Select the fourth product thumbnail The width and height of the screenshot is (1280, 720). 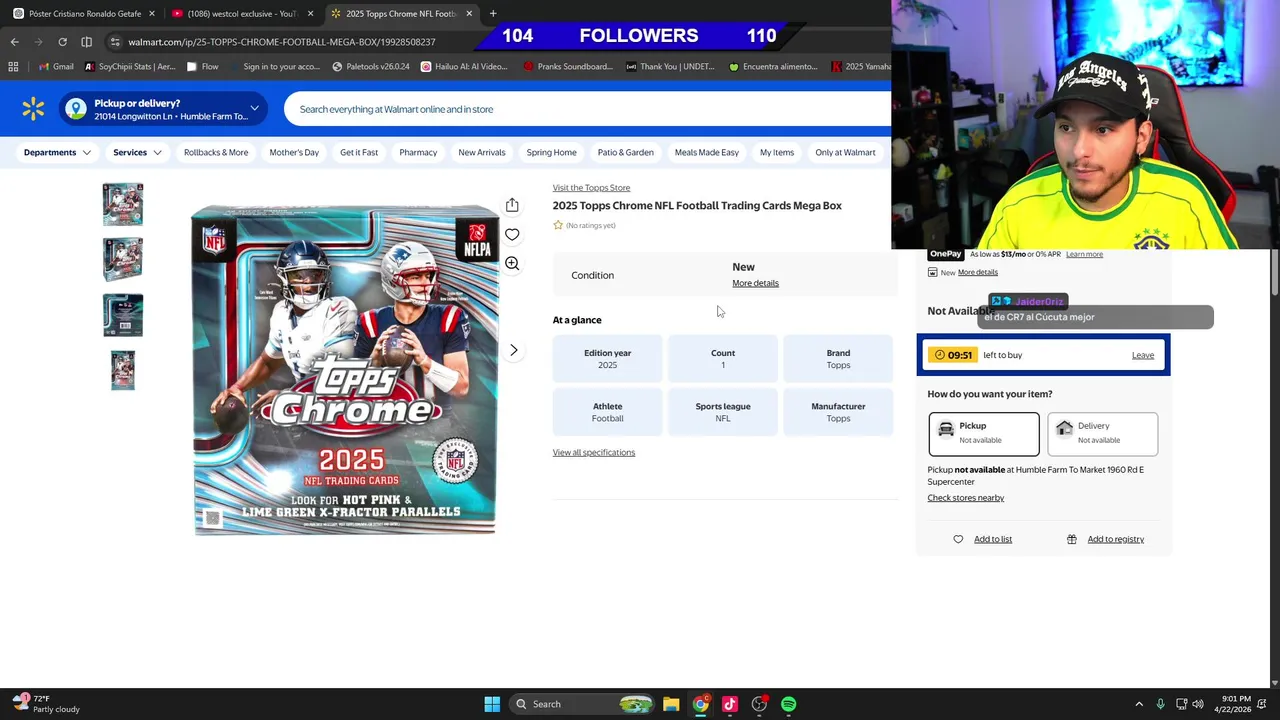pyautogui.click(x=123, y=371)
